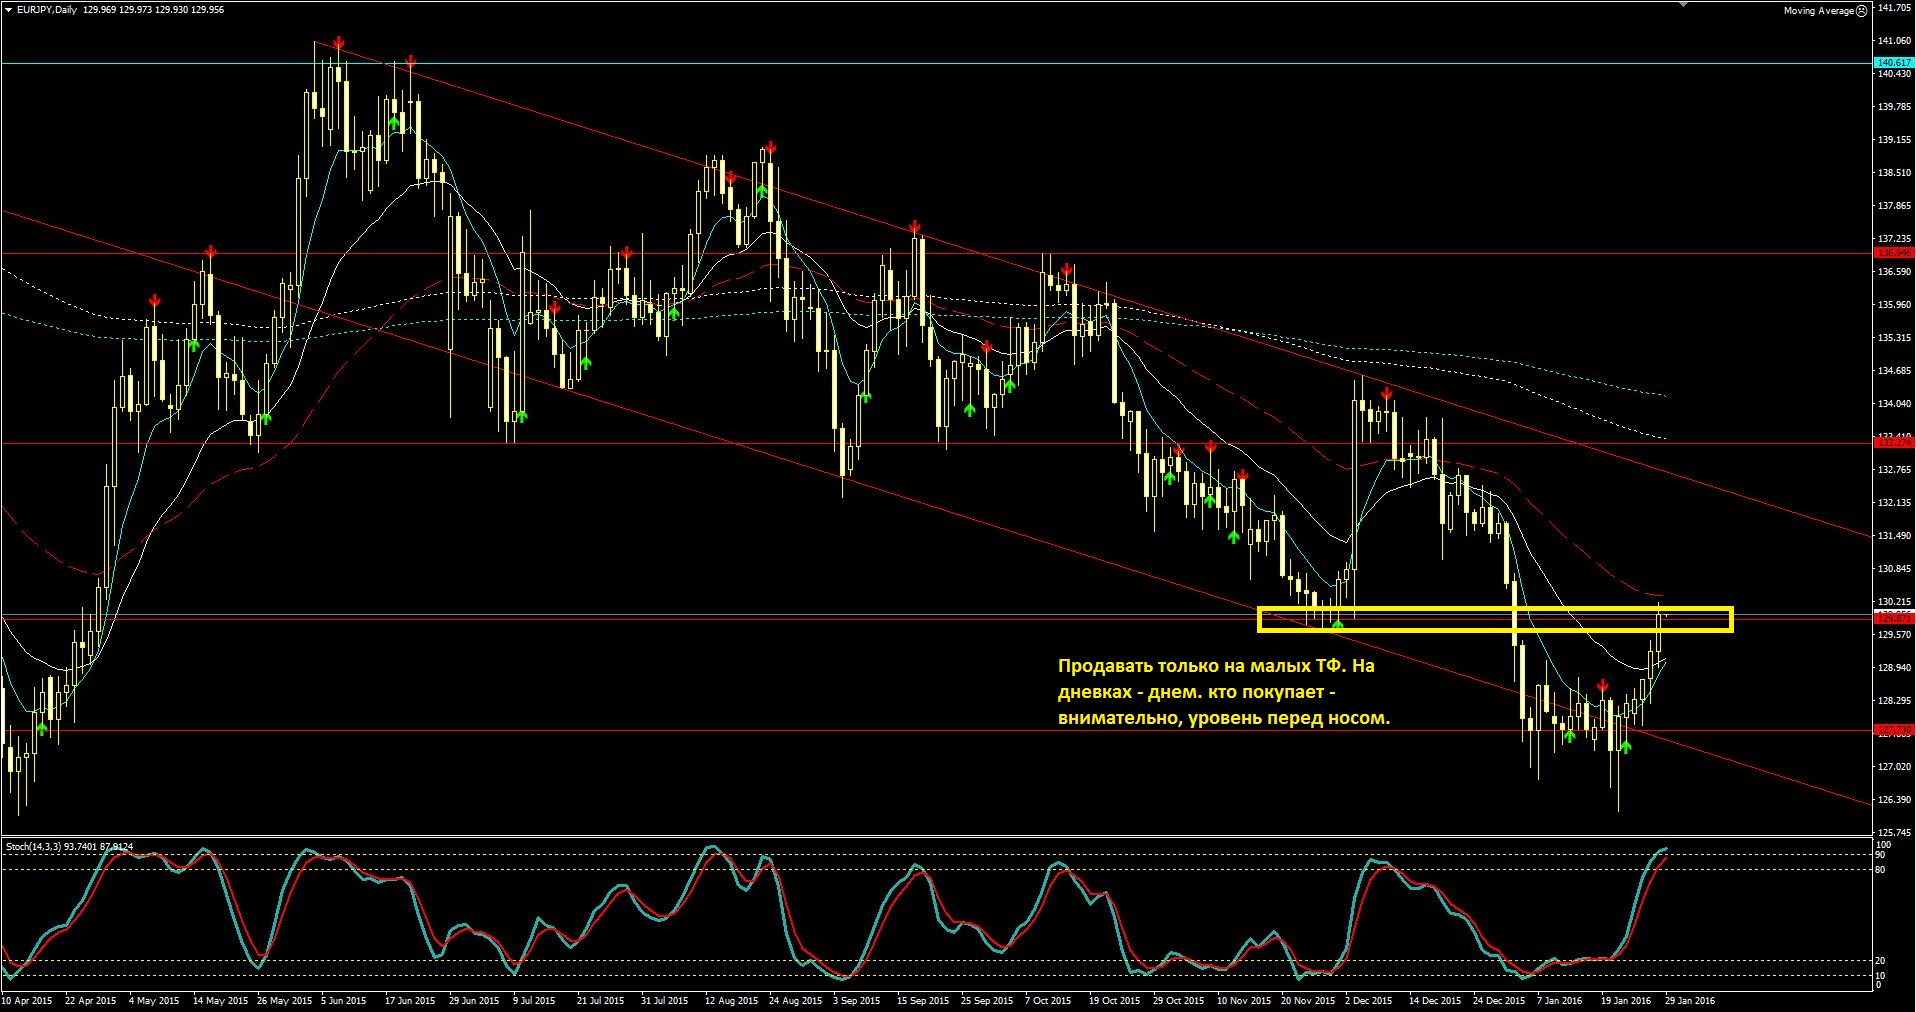Click the 29 Jan 2016 date label
This screenshot has height=1012, width=1916.
(x=1690, y=1000)
